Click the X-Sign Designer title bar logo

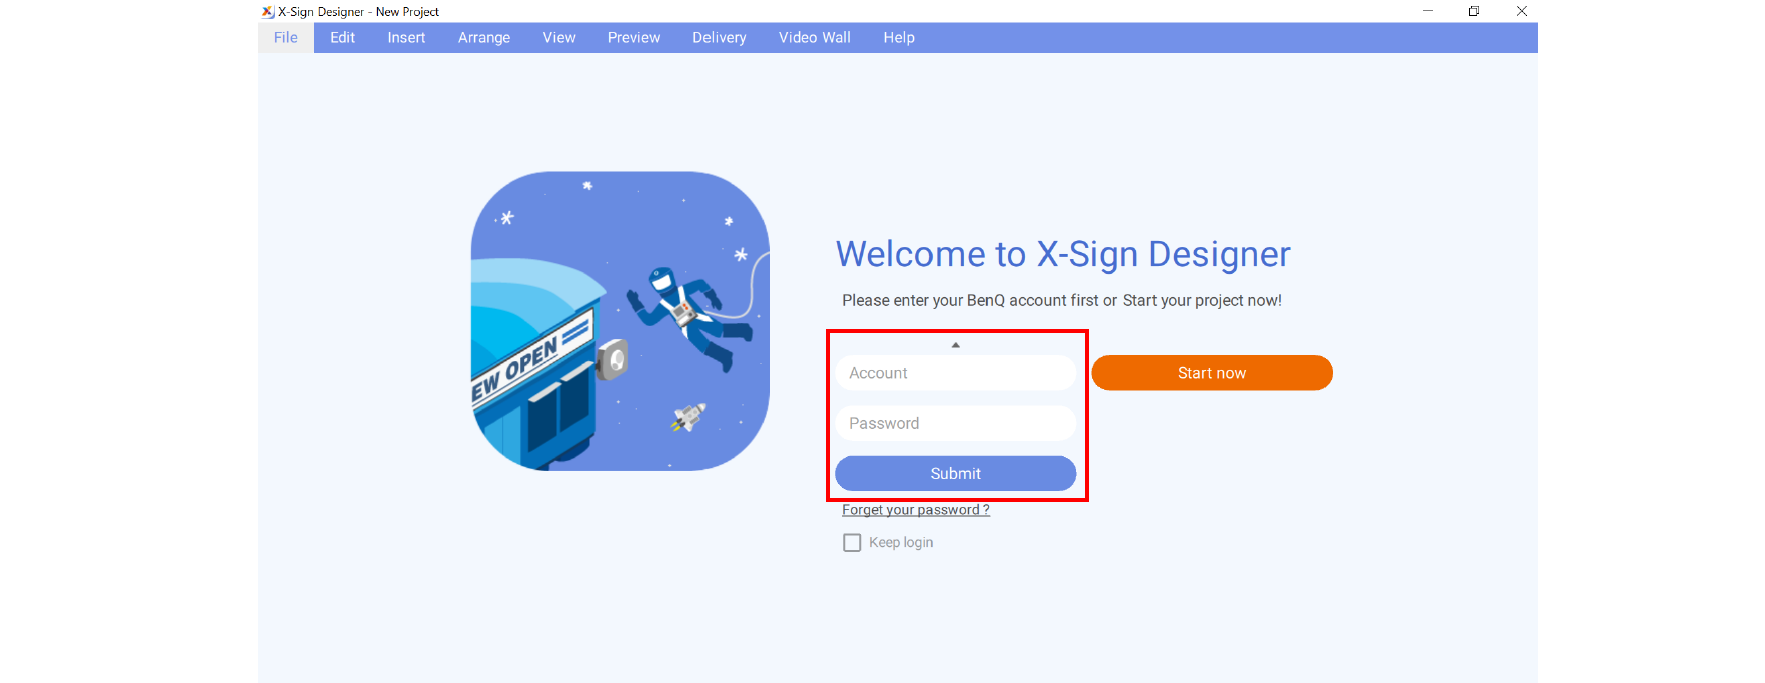point(267,12)
